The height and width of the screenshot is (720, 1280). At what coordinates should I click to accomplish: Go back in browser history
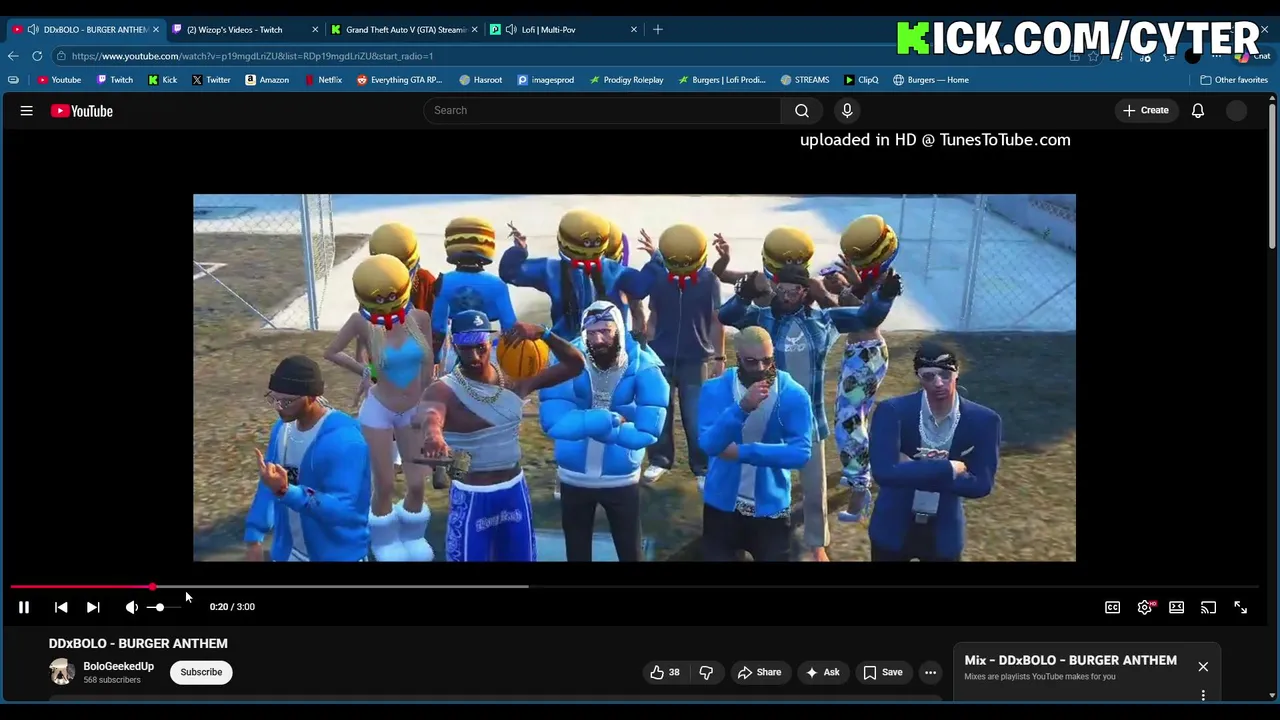[x=13, y=56]
